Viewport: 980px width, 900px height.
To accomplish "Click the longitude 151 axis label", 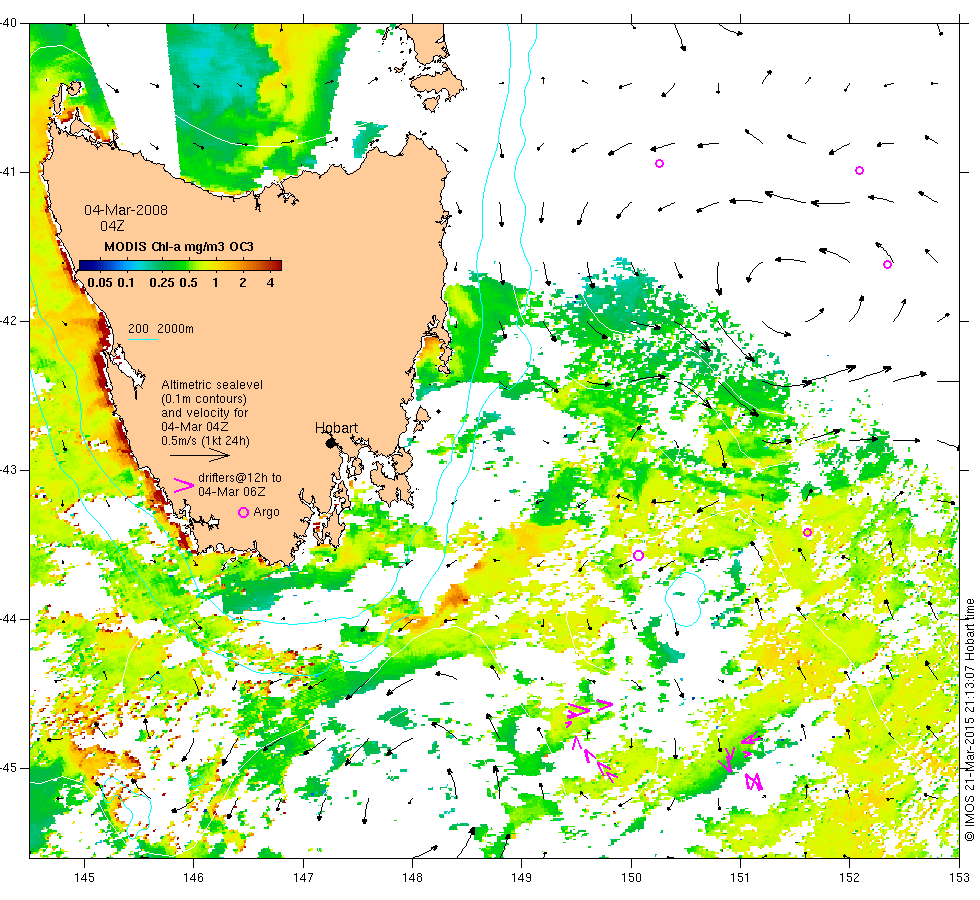I will click(x=740, y=878).
